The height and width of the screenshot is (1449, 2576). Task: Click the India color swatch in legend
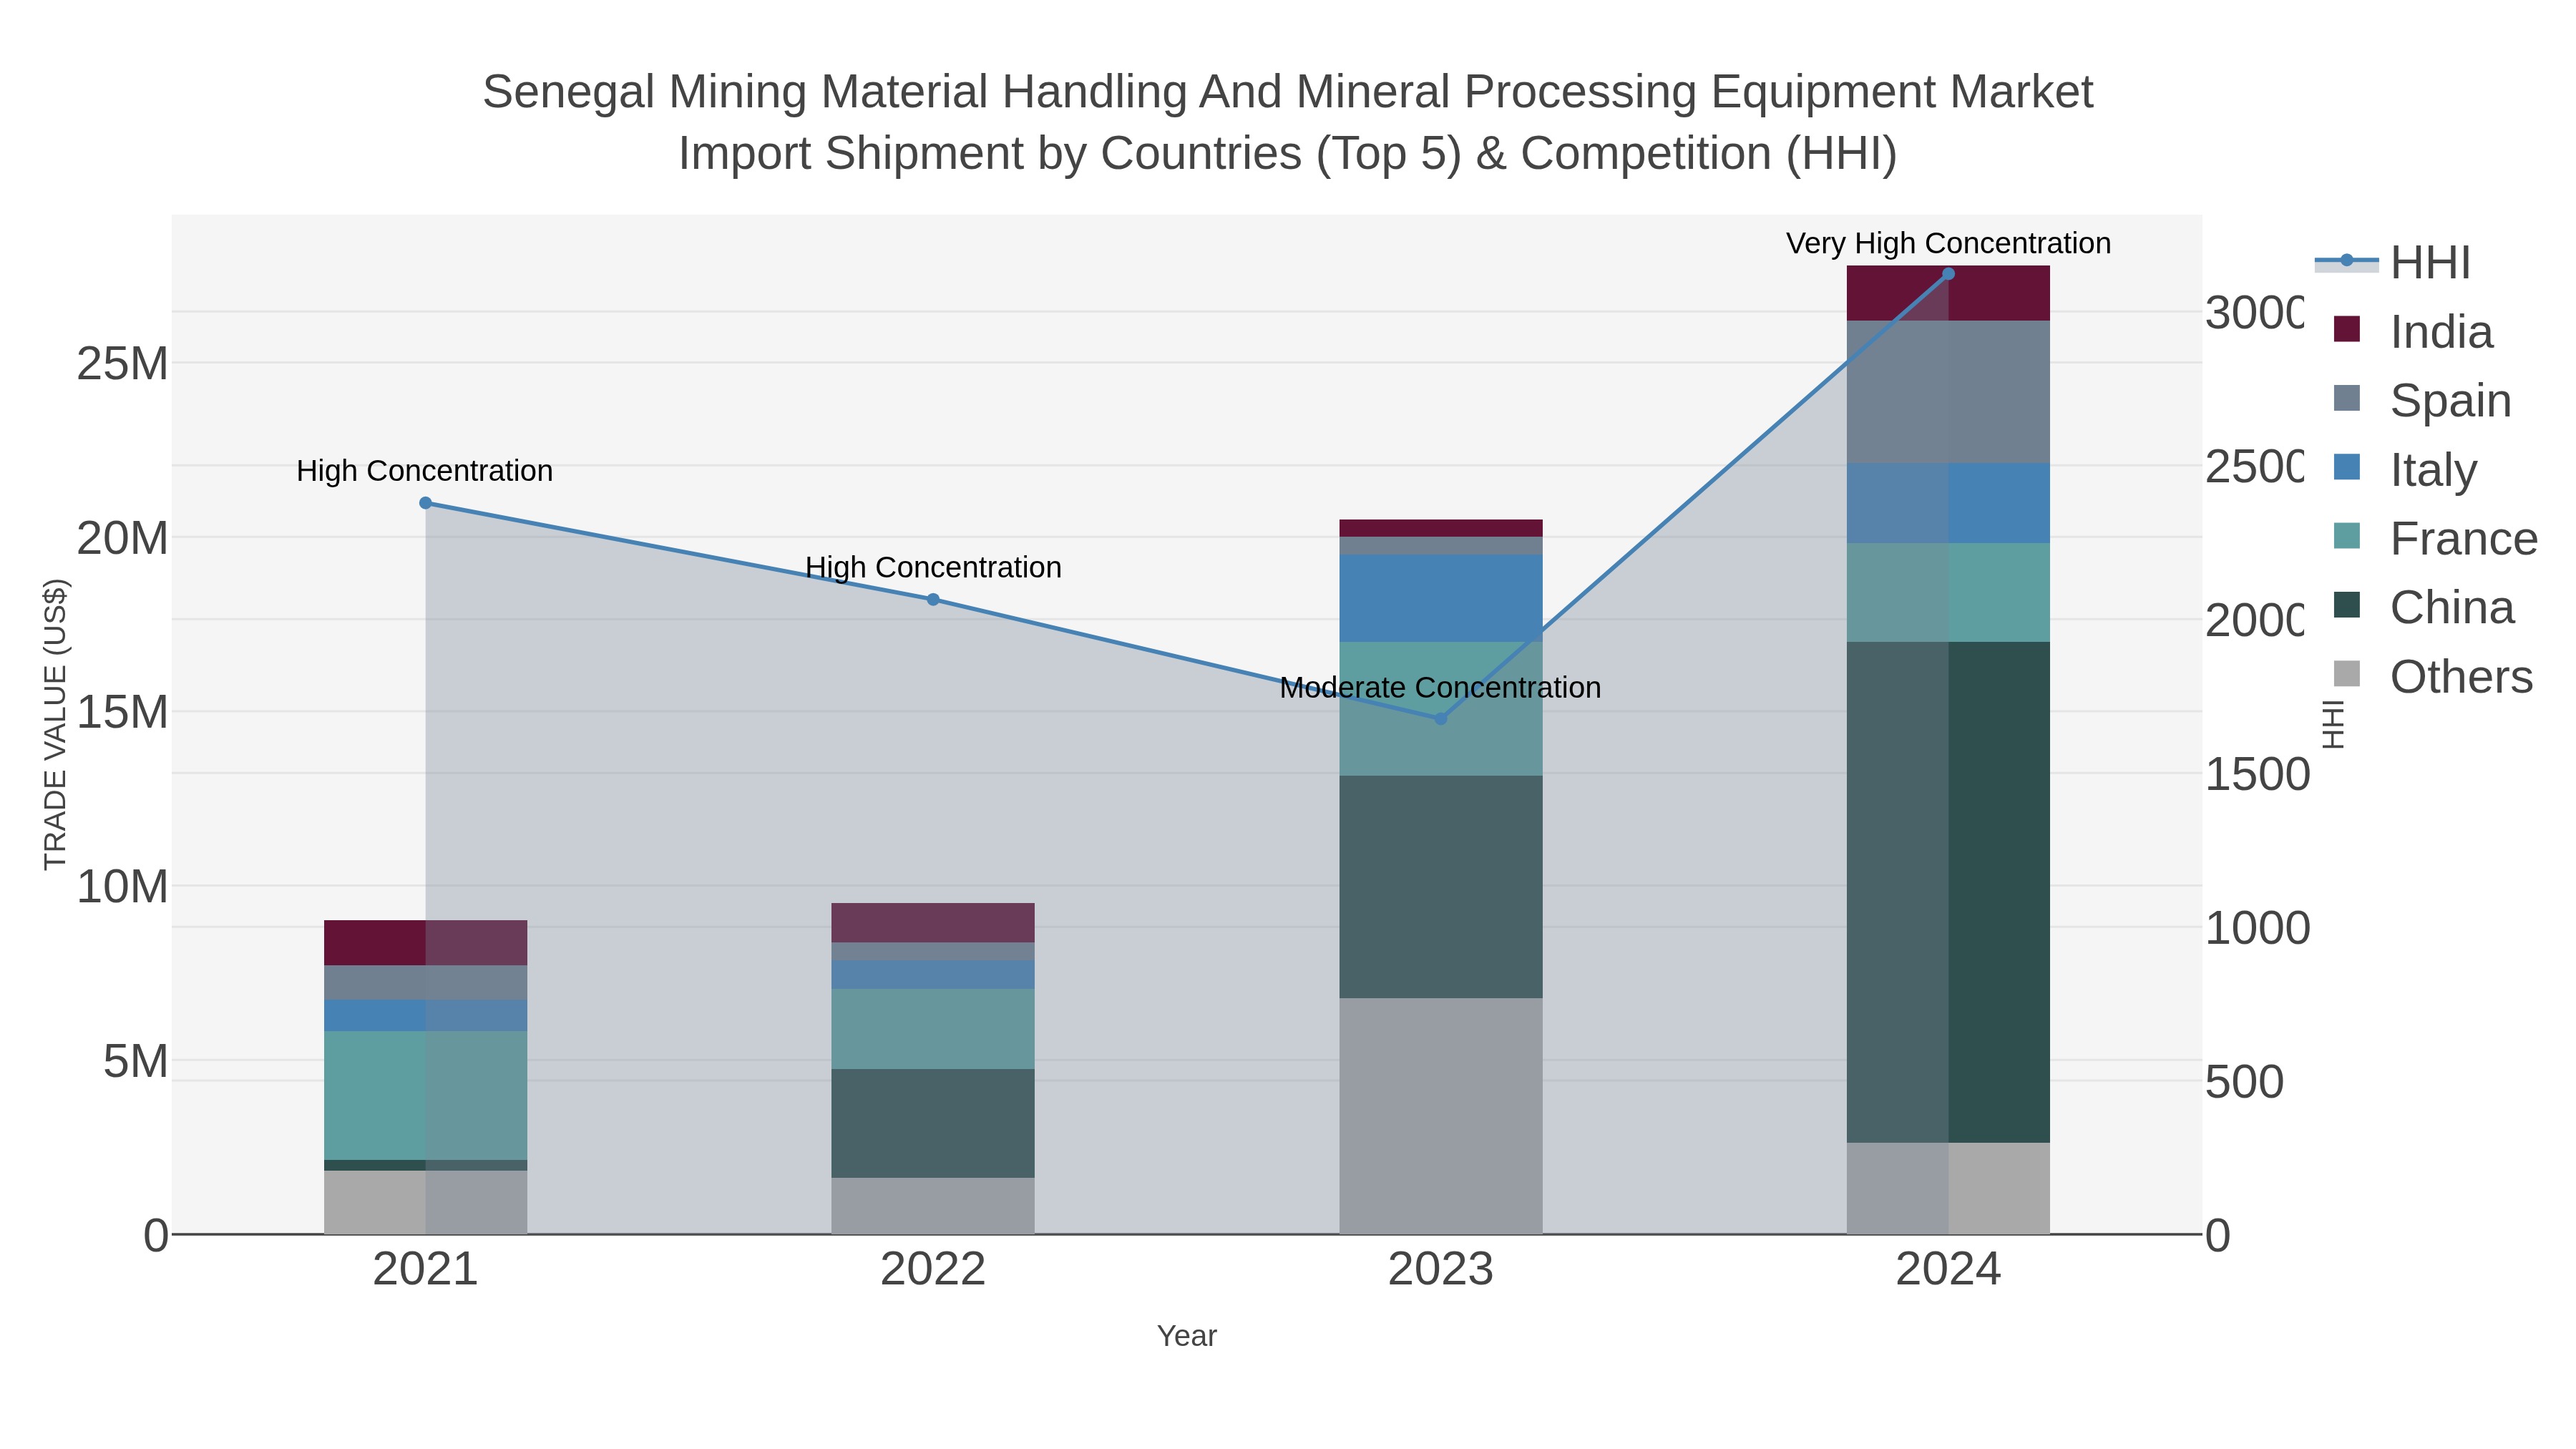pos(2346,329)
